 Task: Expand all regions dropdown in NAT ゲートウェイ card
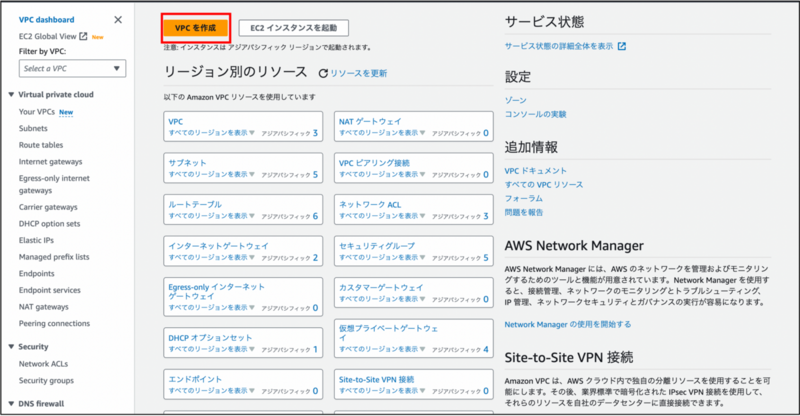click(382, 133)
